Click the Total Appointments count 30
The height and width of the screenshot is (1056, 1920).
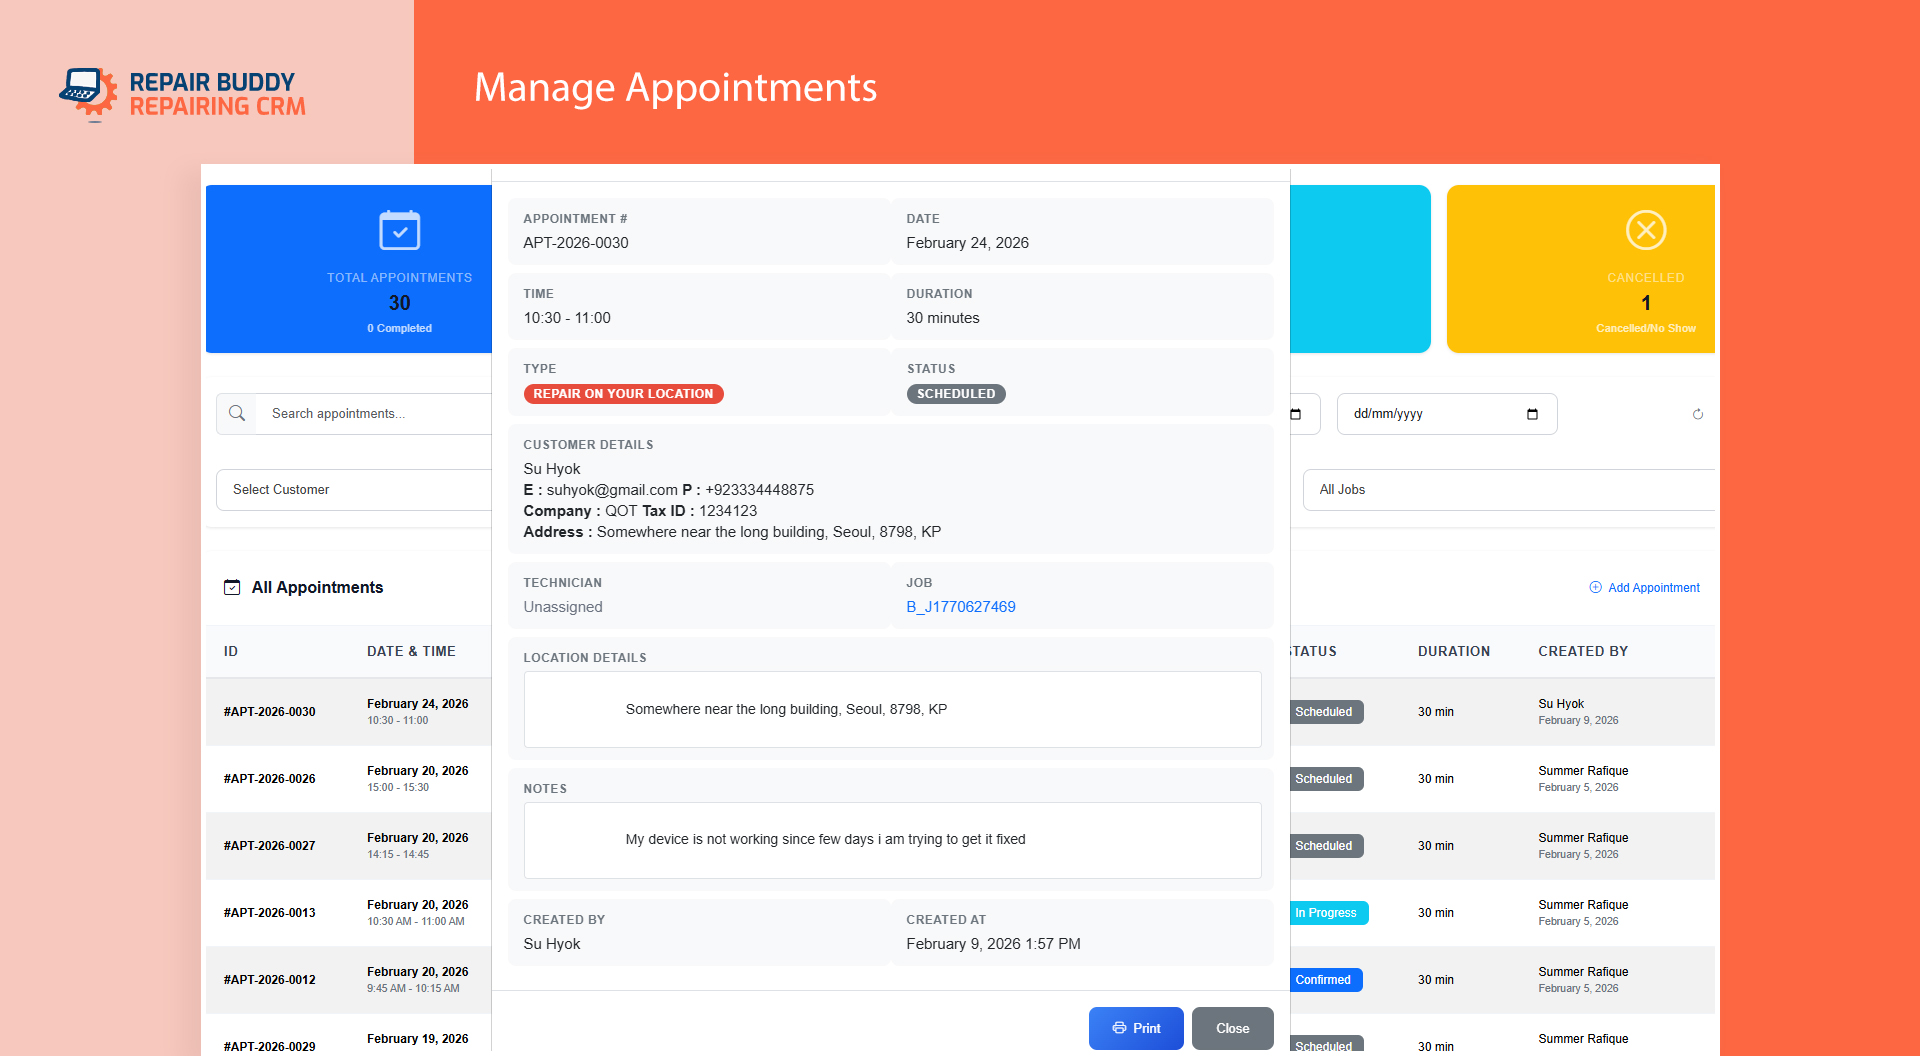(400, 303)
